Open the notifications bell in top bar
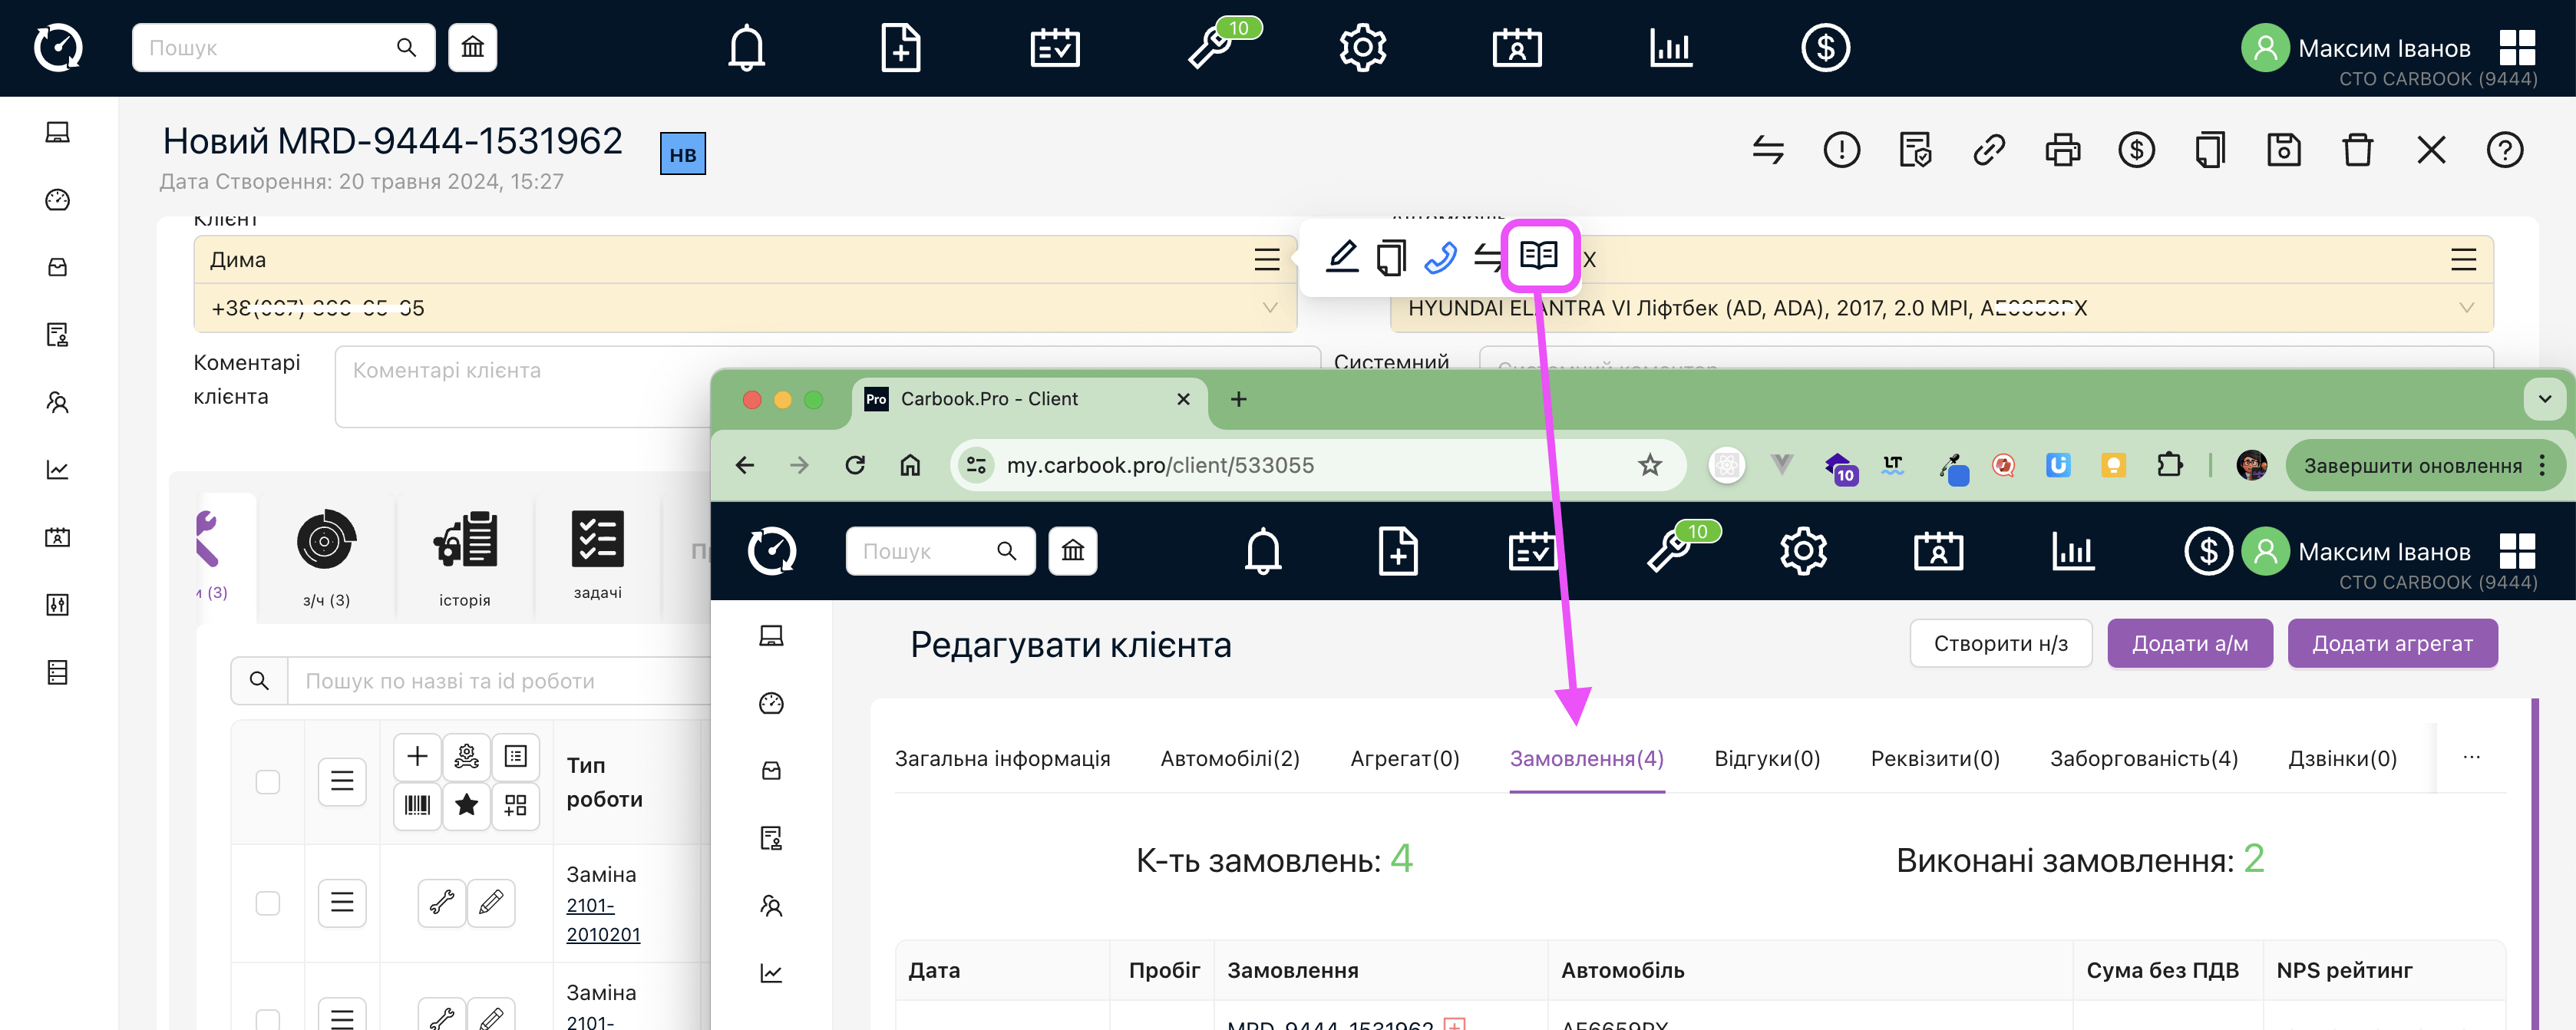The height and width of the screenshot is (1030, 2576). point(746,48)
